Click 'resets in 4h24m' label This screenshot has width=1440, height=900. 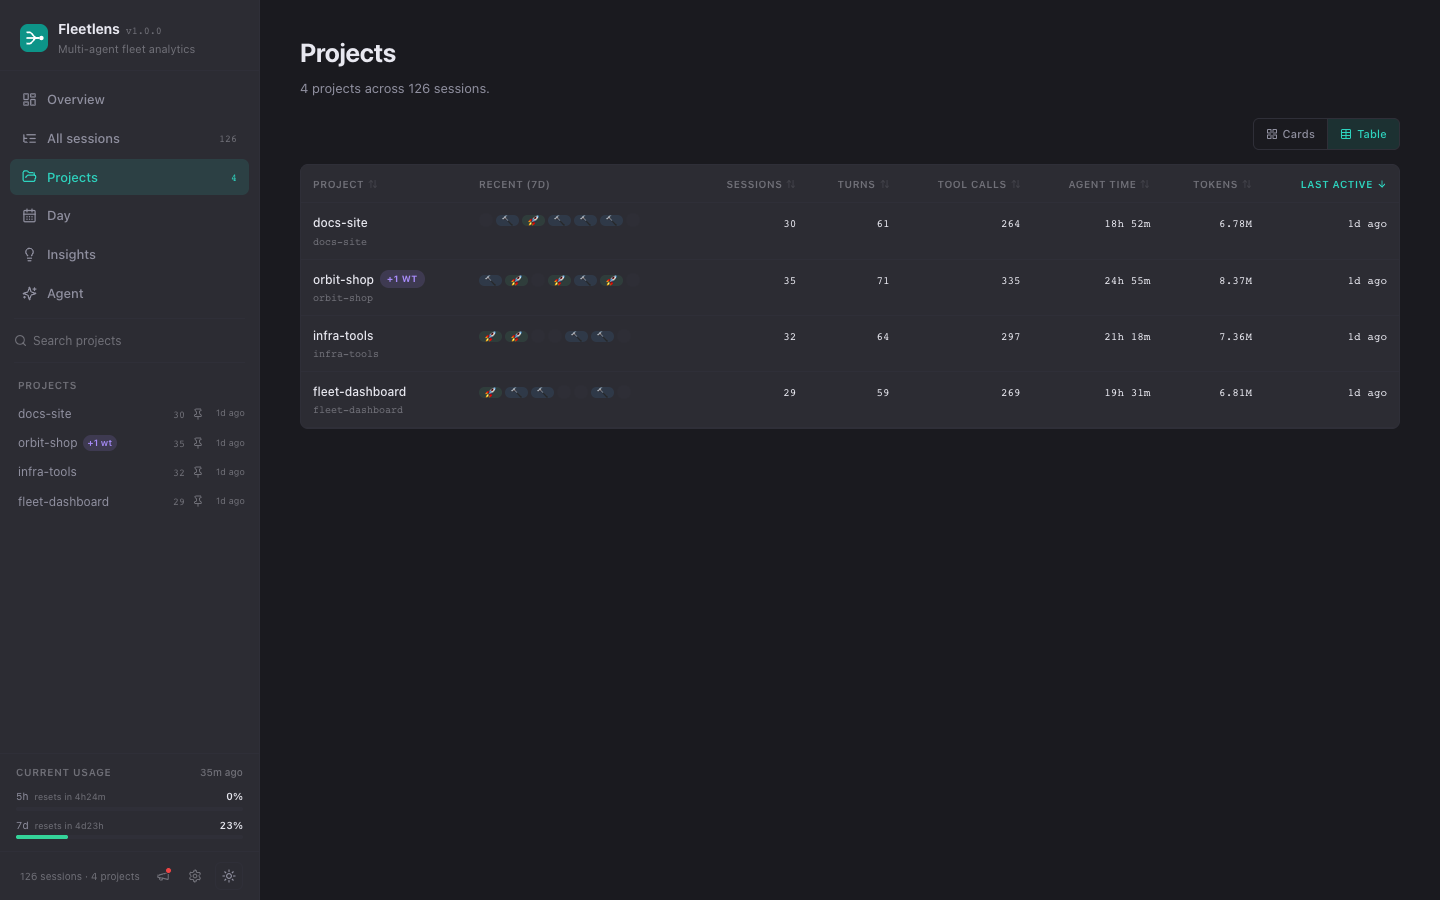tap(70, 797)
